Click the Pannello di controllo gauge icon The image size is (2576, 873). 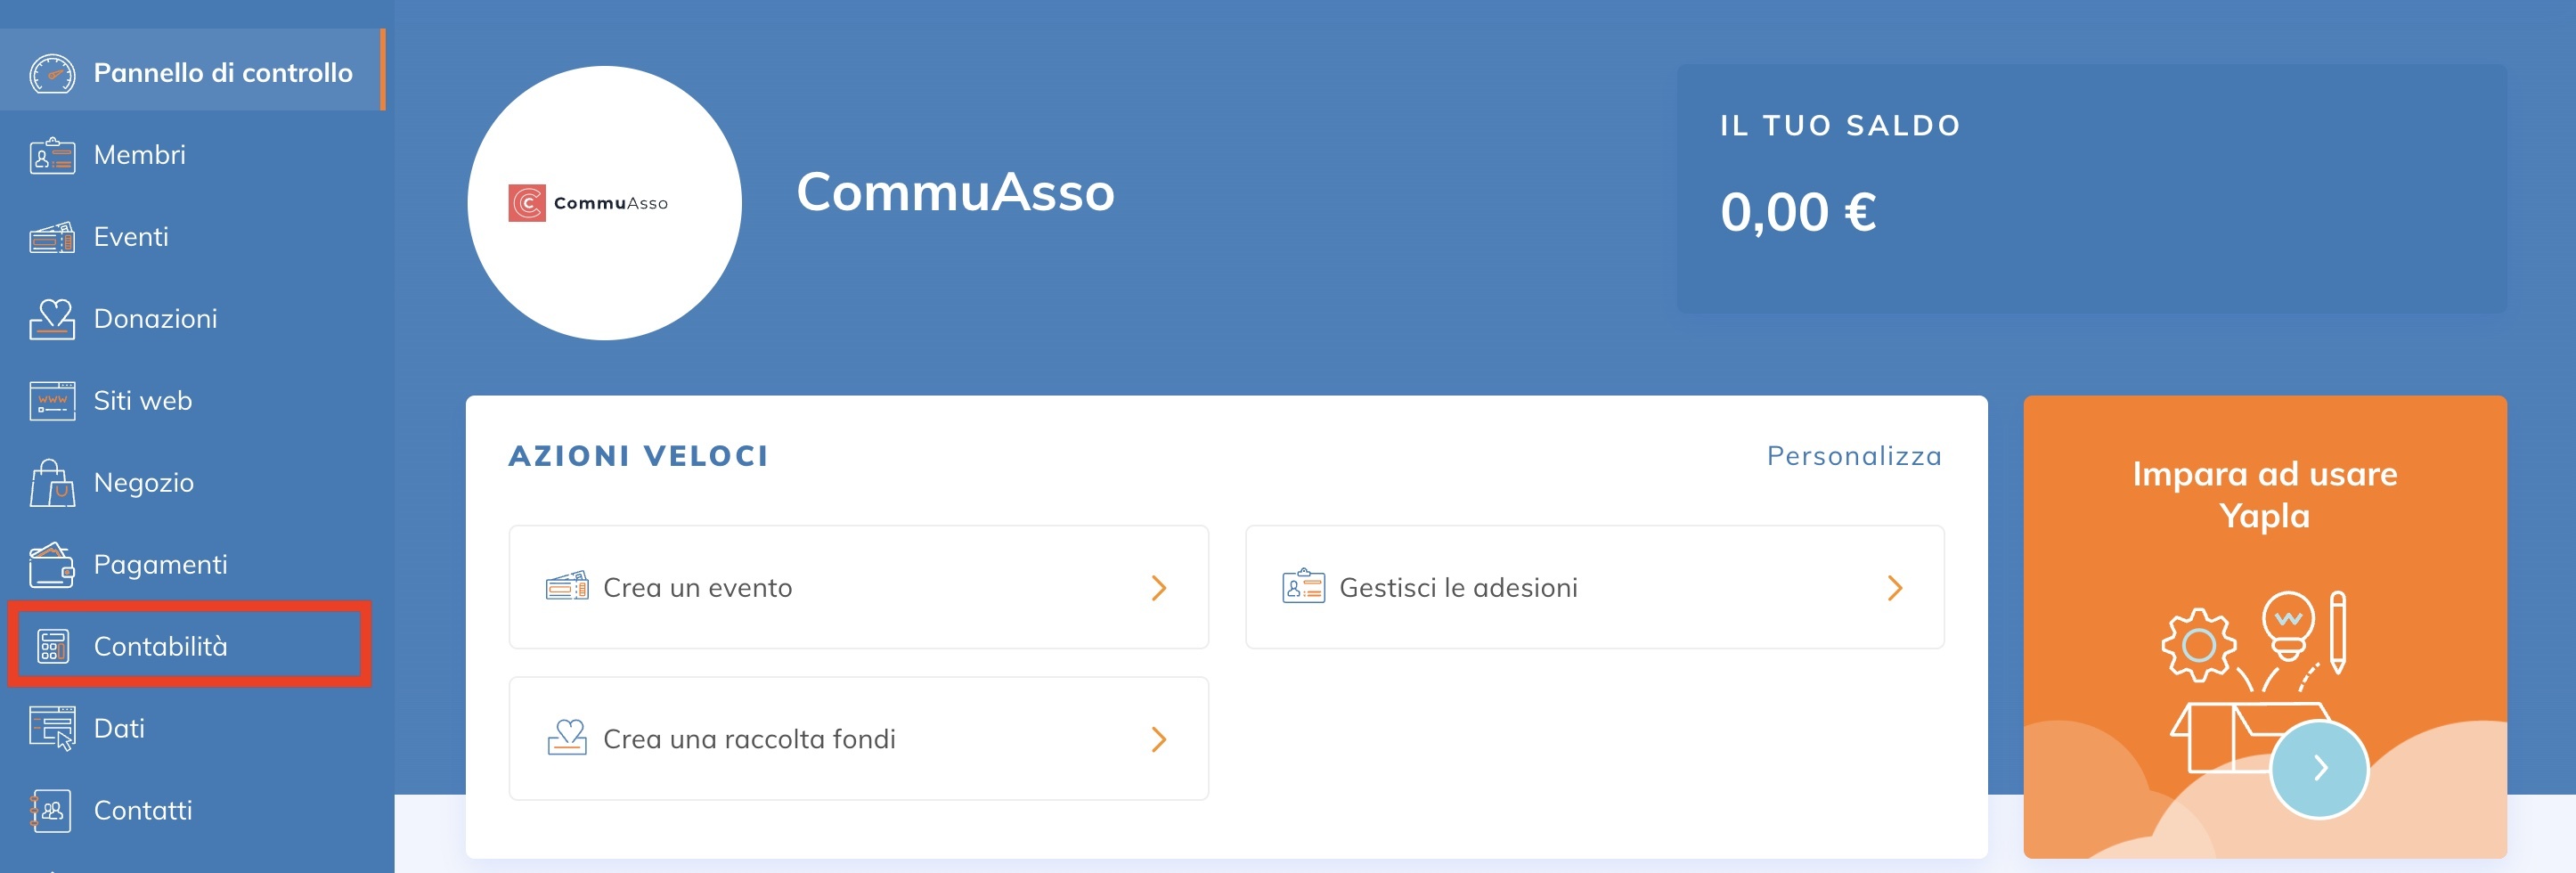tap(52, 74)
